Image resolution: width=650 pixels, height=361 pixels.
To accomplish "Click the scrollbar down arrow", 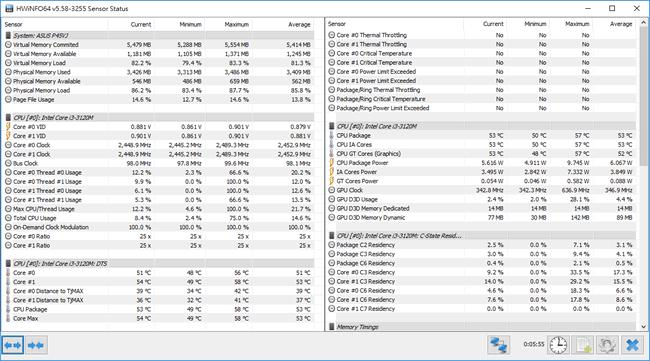I will 643,327.
